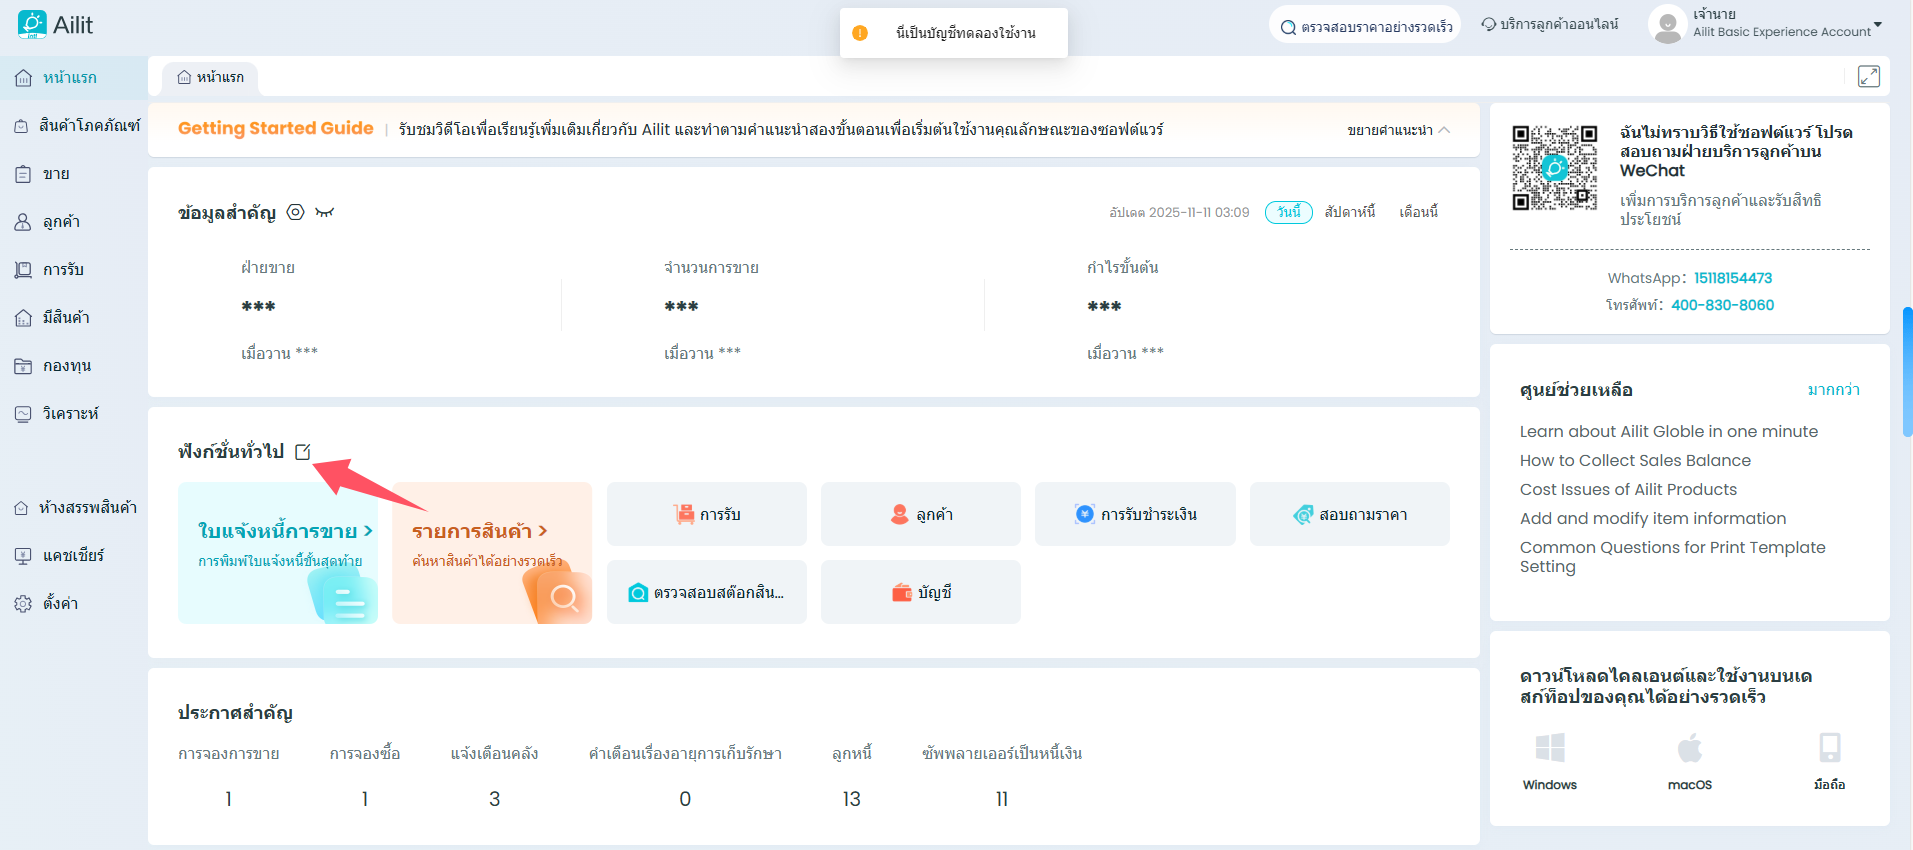Click the refresh icon next to ข้อมูลสำคัญ
Viewport: 1913px width, 850px height.
point(295,212)
